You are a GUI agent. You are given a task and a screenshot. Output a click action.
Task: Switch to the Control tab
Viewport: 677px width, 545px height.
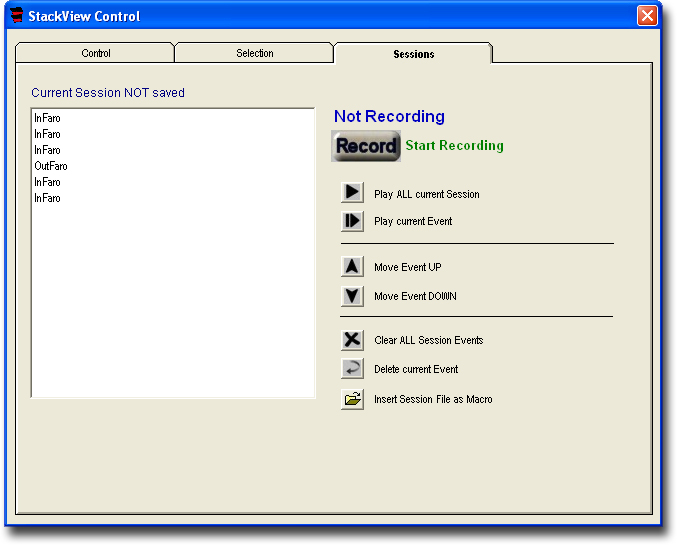pyautogui.click(x=95, y=53)
